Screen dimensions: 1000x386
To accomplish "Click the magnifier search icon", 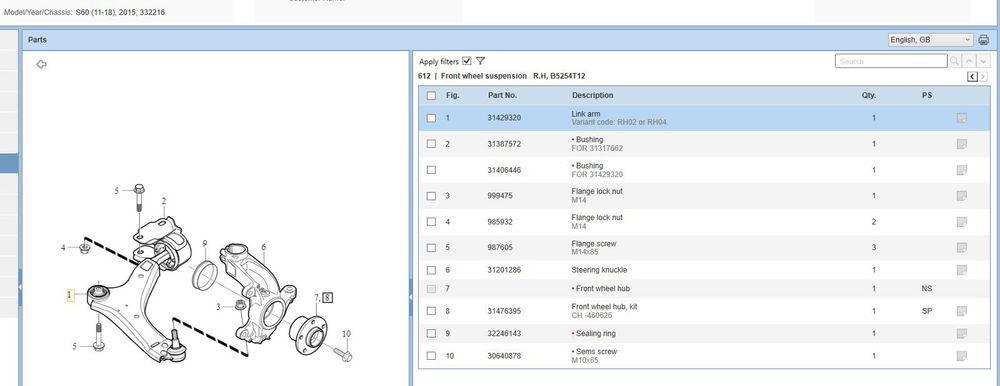I will click(x=954, y=61).
